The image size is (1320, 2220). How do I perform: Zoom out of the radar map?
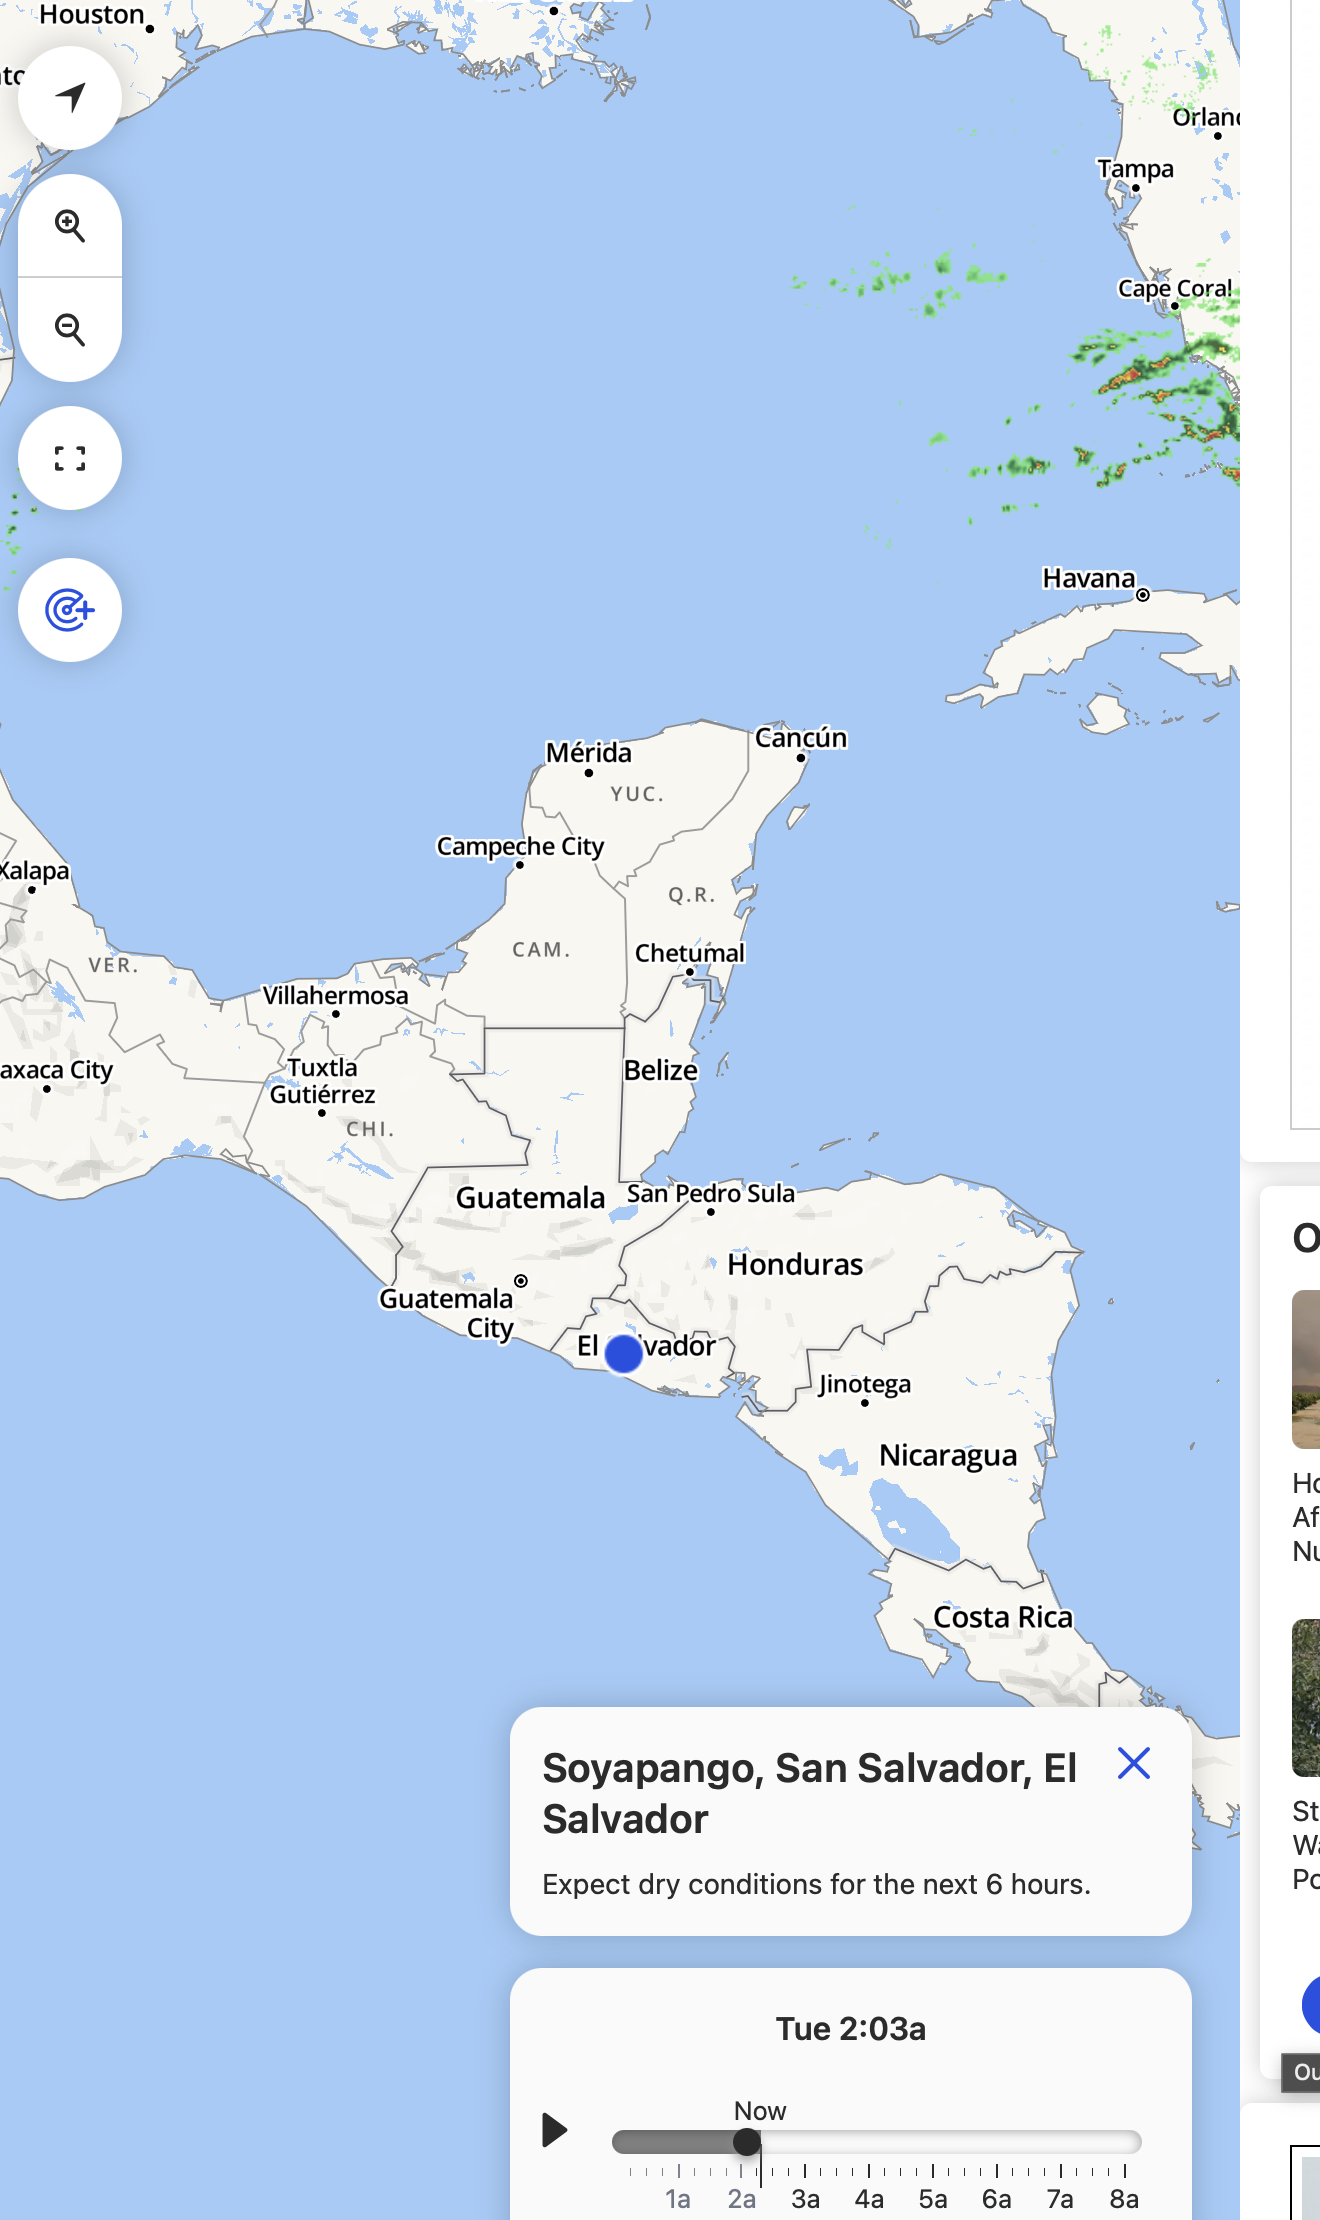[x=70, y=329]
